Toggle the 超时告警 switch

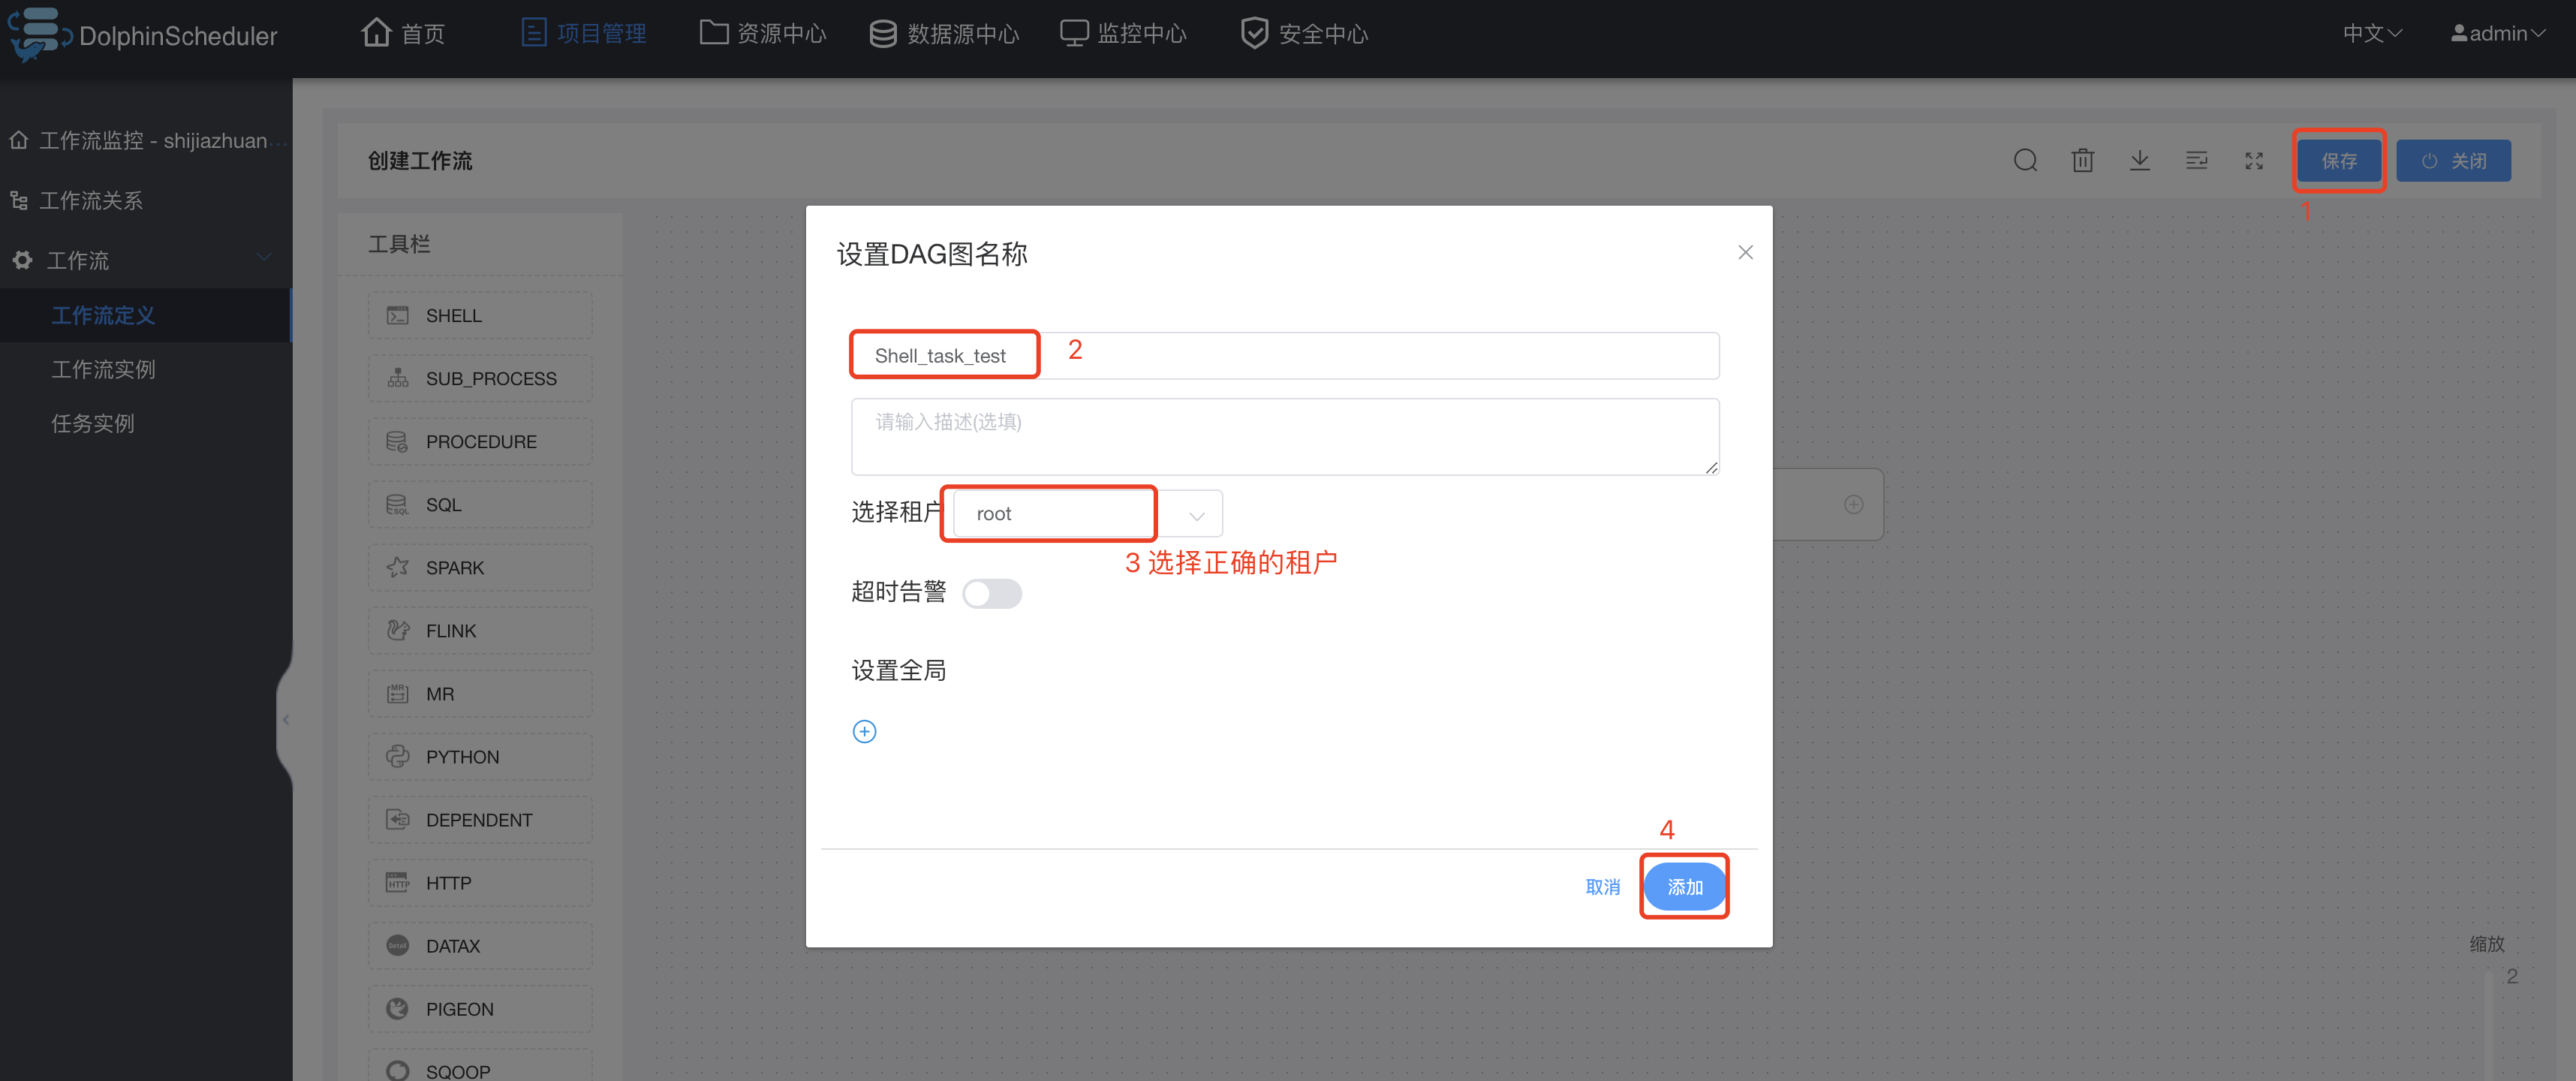click(991, 594)
